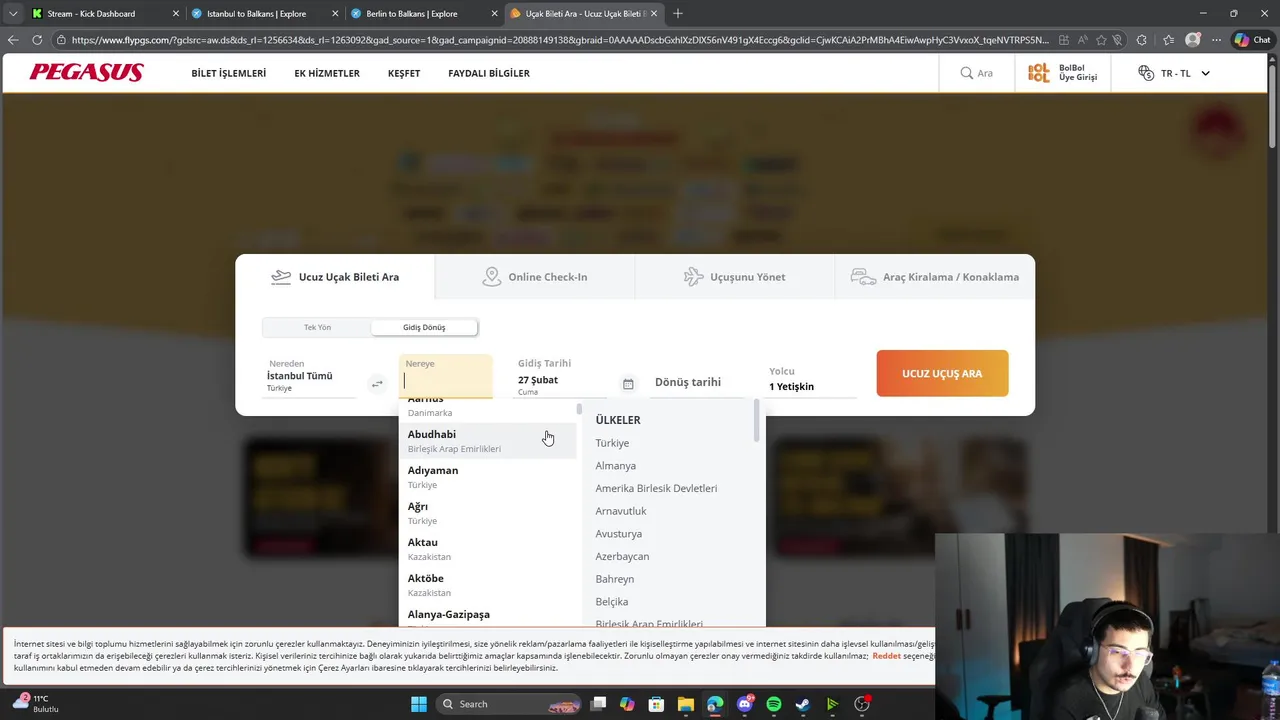Open Steam from the taskbar
Image resolution: width=1280 pixels, height=720 pixels.
click(802, 704)
